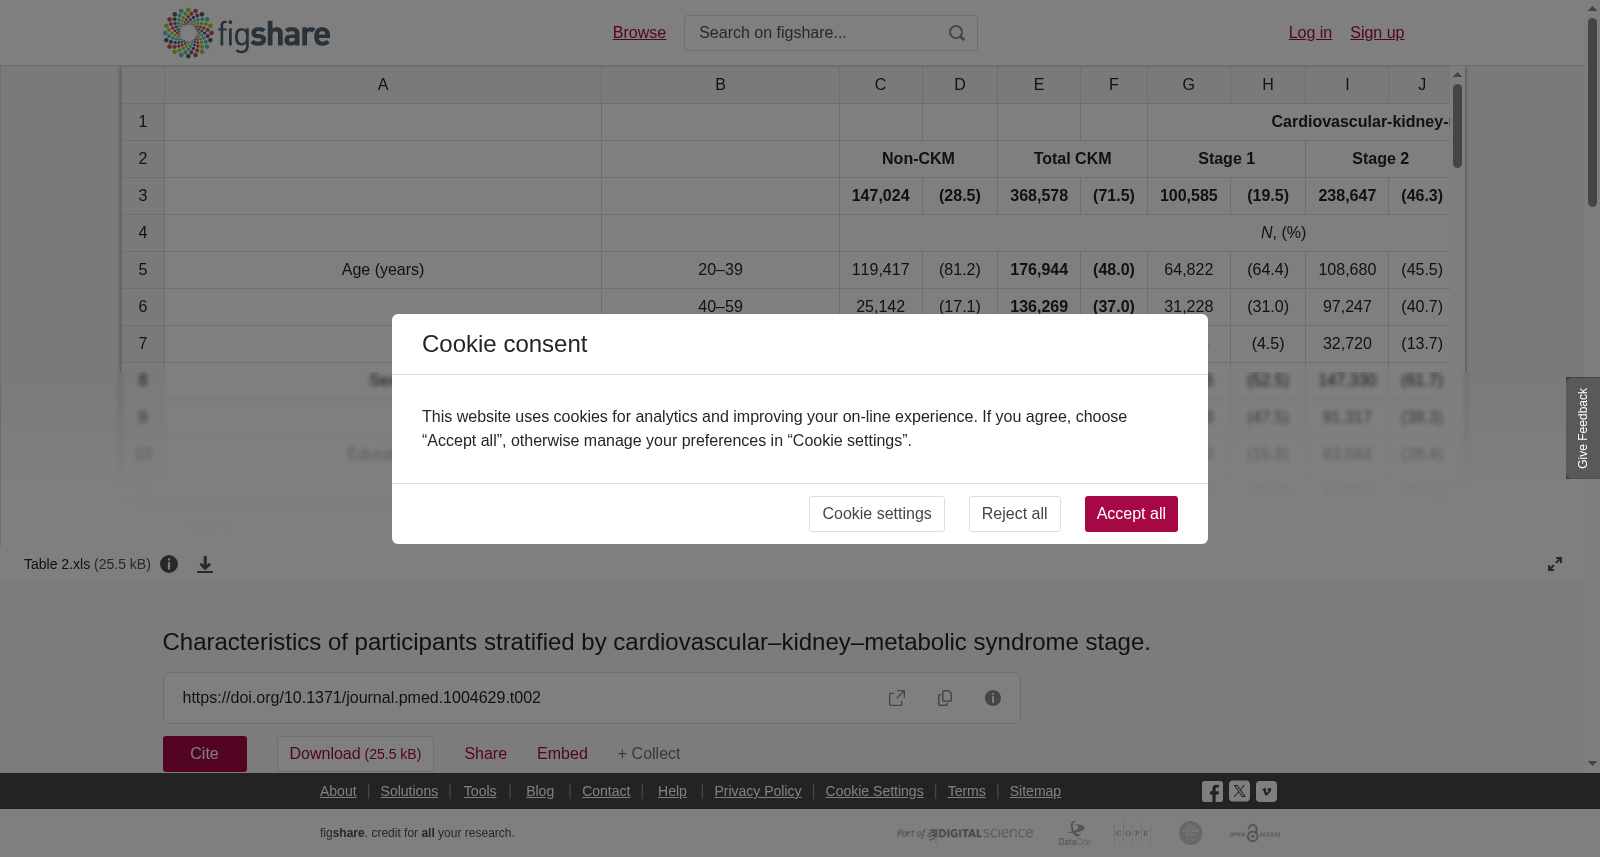Reject all cookies
1600x857 pixels.
click(x=1014, y=514)
